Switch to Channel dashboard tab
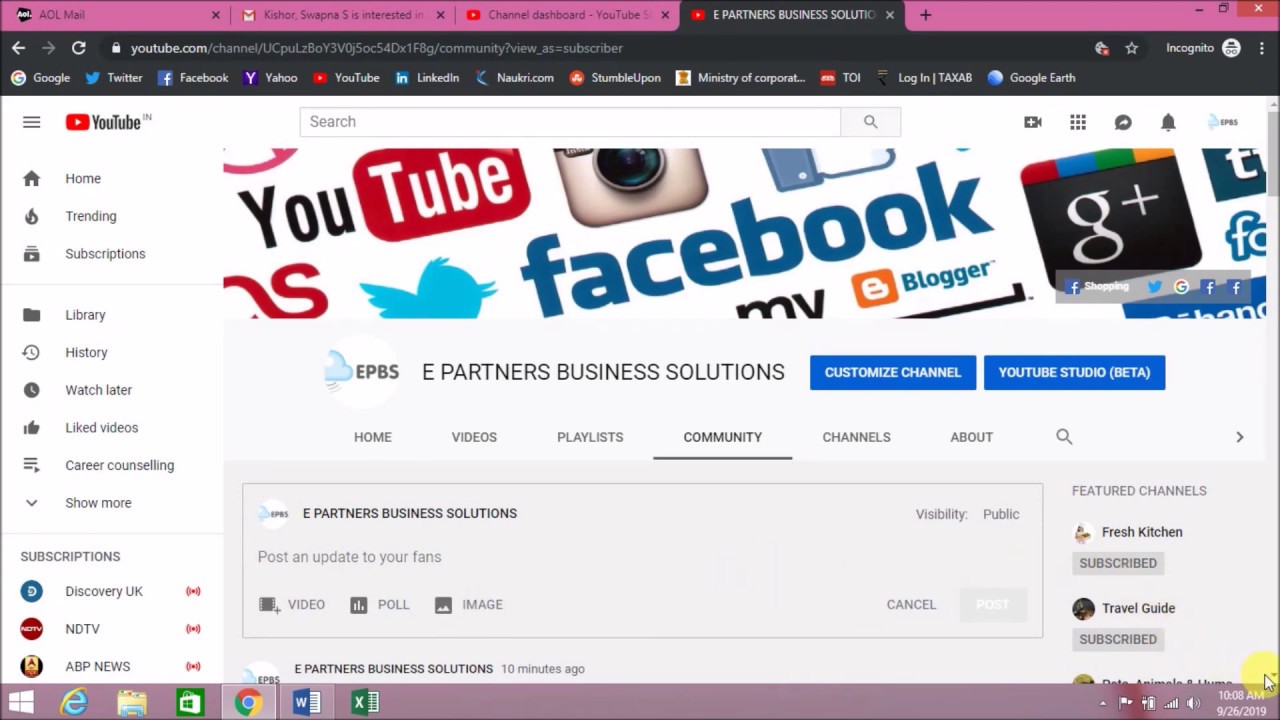 click(568, 15)
